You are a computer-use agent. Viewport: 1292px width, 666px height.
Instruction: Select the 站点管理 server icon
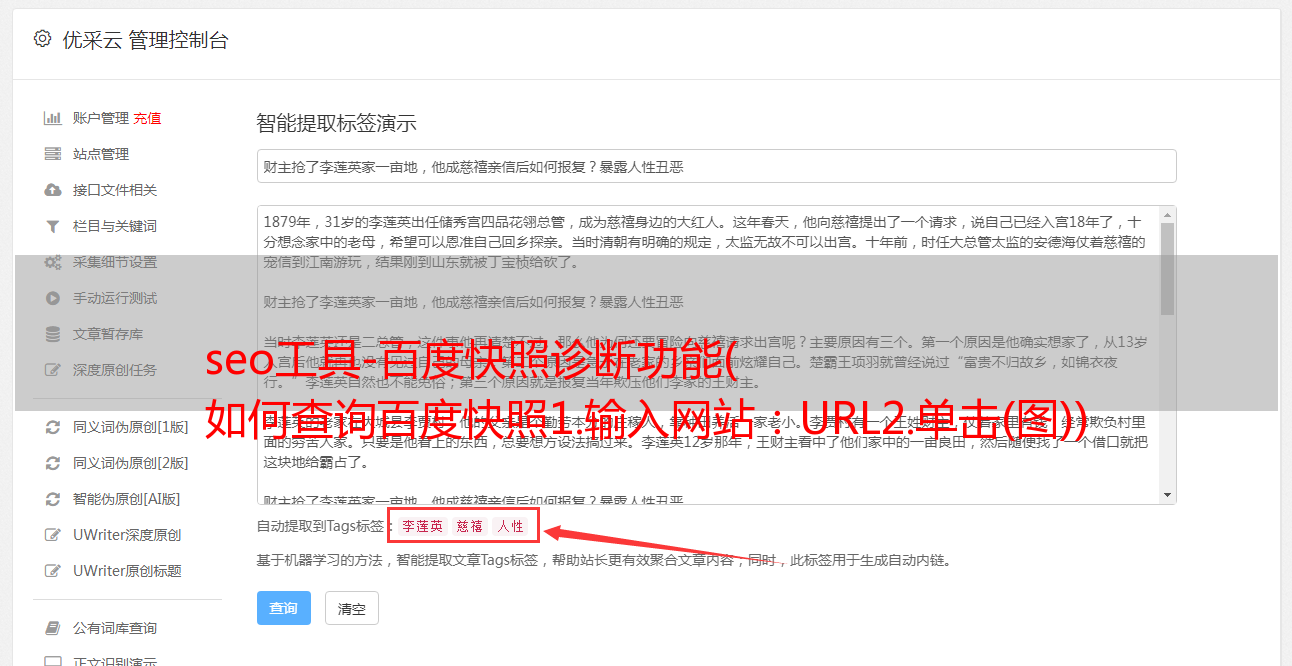pyautogui.click(x=53, y=154)
